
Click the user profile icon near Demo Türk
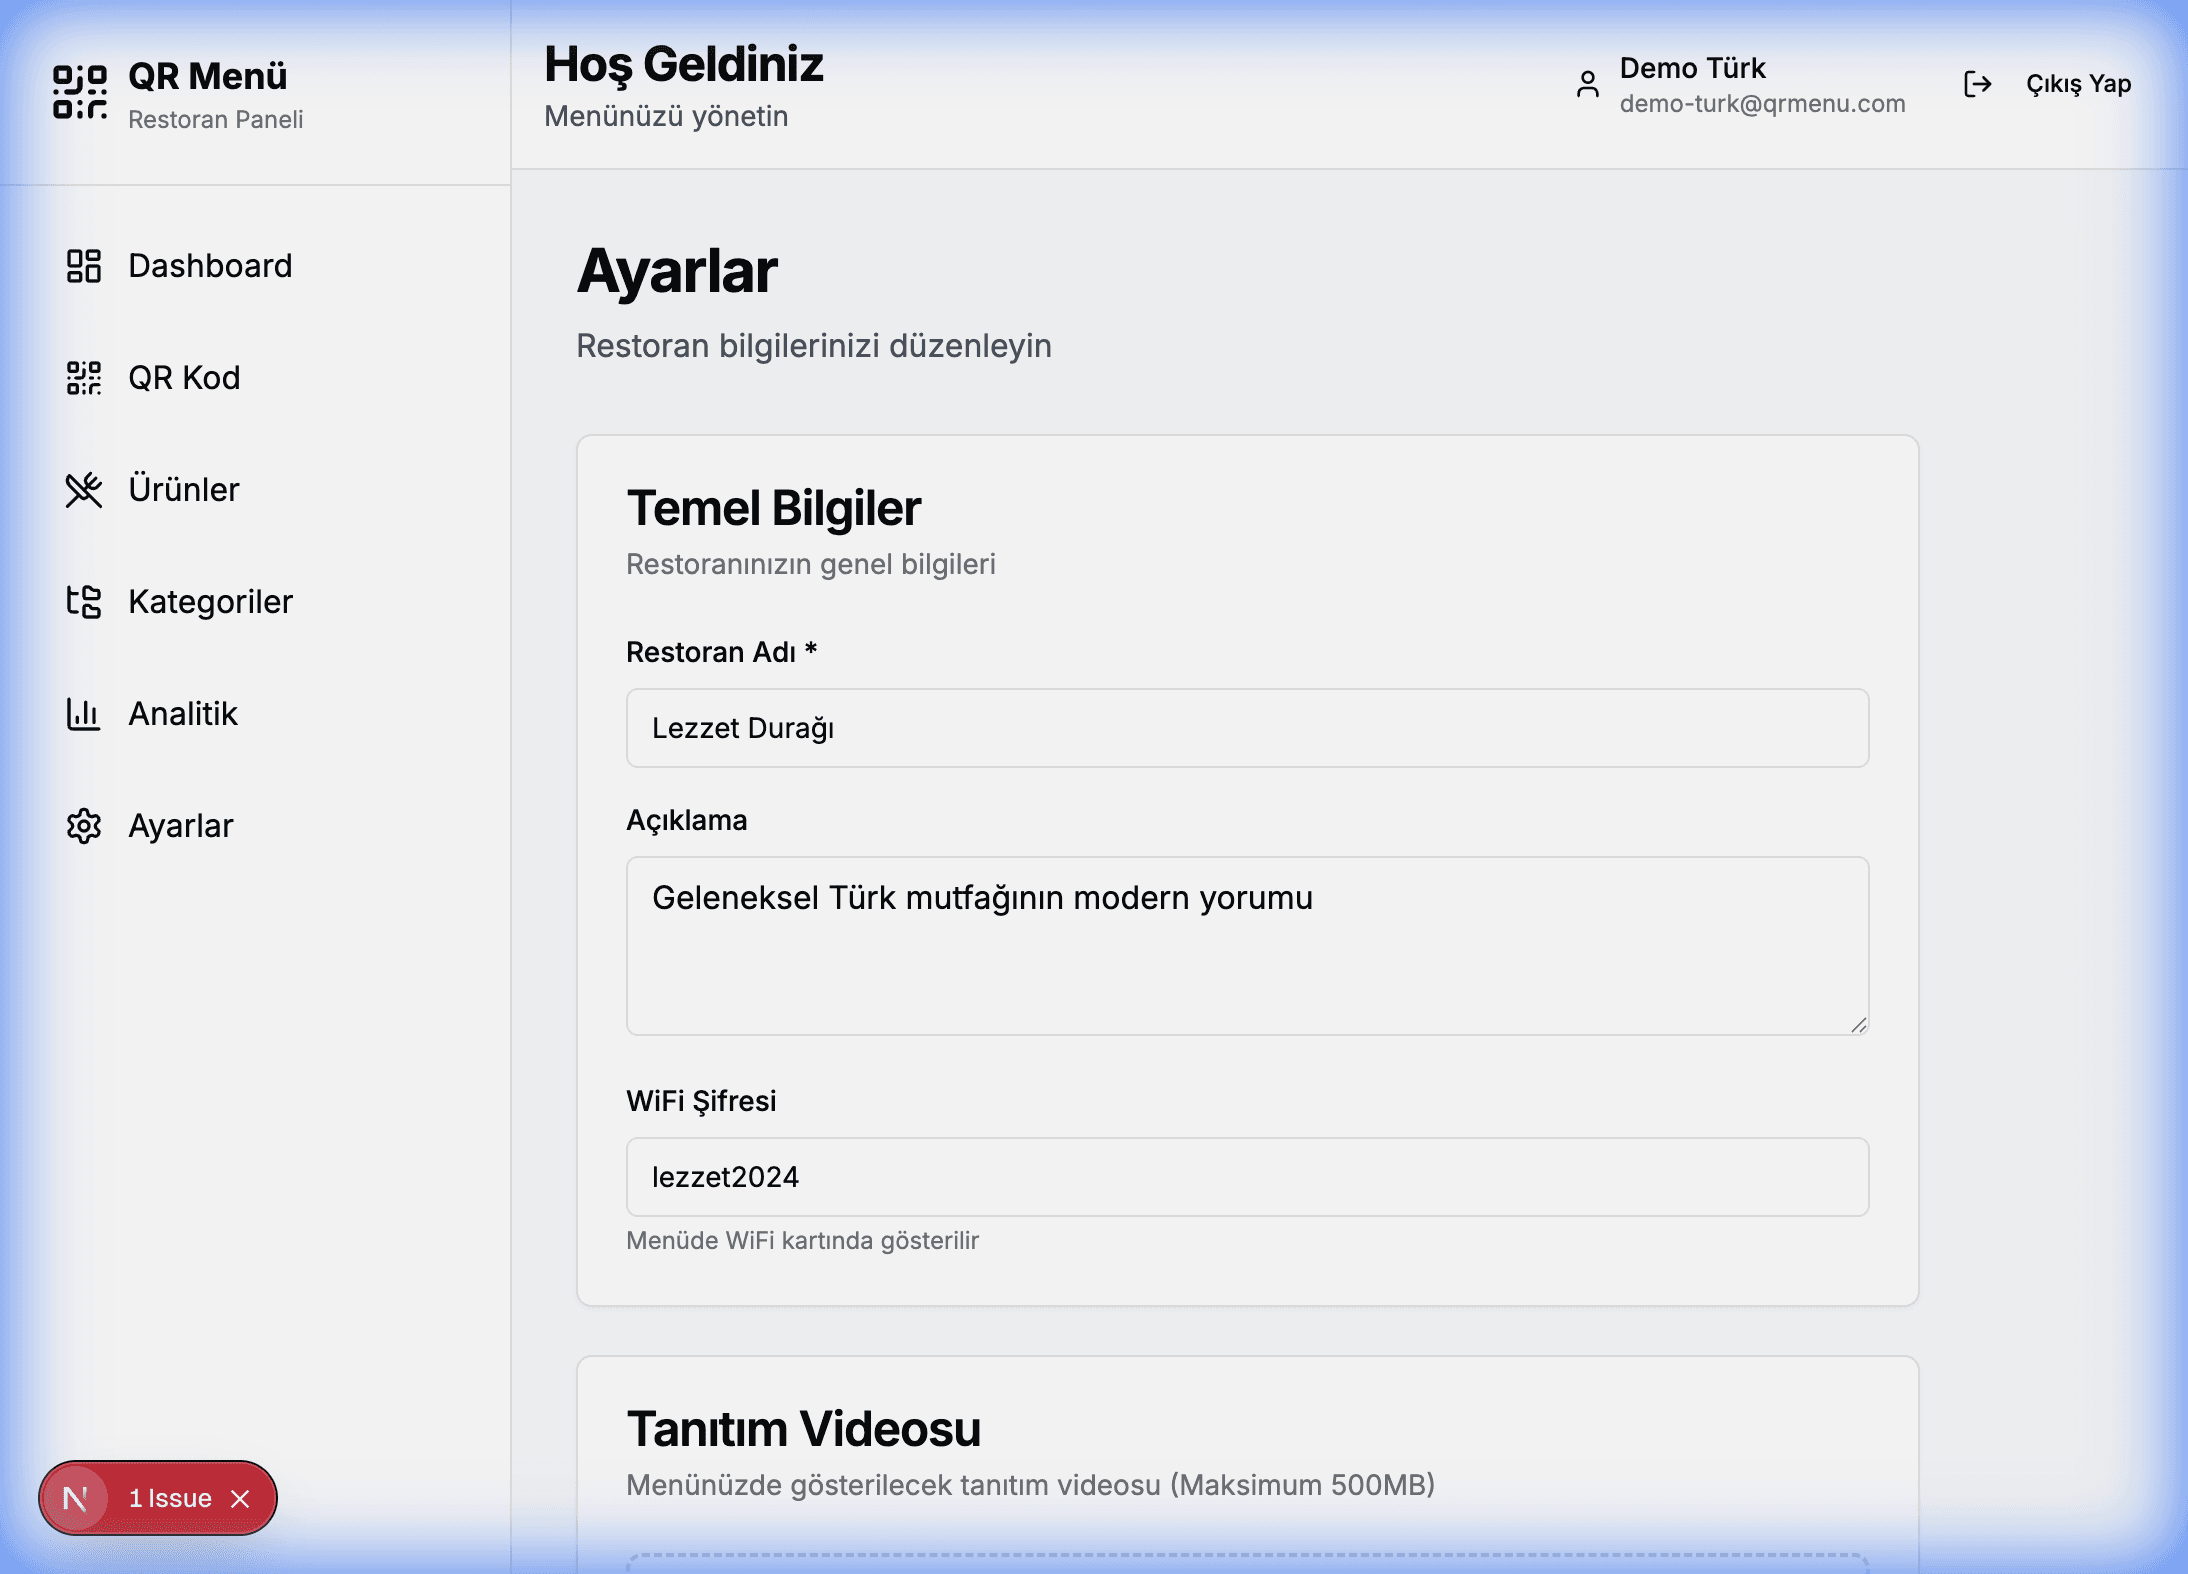1588,84
